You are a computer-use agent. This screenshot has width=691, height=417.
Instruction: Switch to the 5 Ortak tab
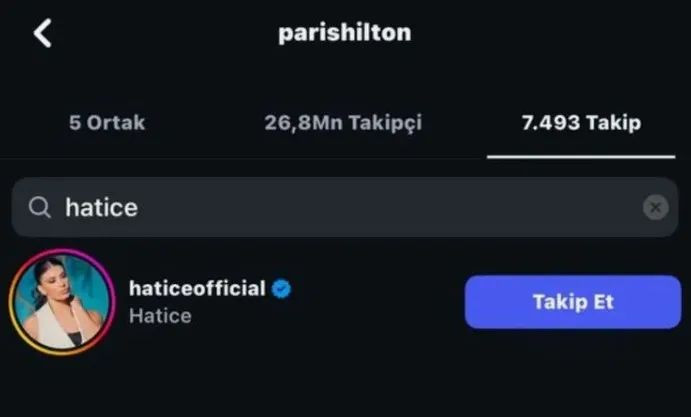click(107, 123)
